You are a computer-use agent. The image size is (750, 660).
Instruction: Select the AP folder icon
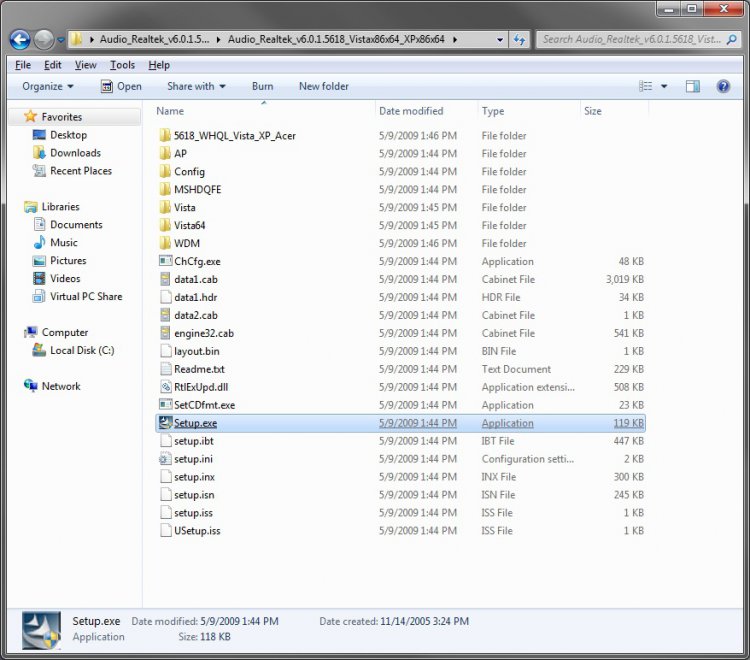click(165, 154)
